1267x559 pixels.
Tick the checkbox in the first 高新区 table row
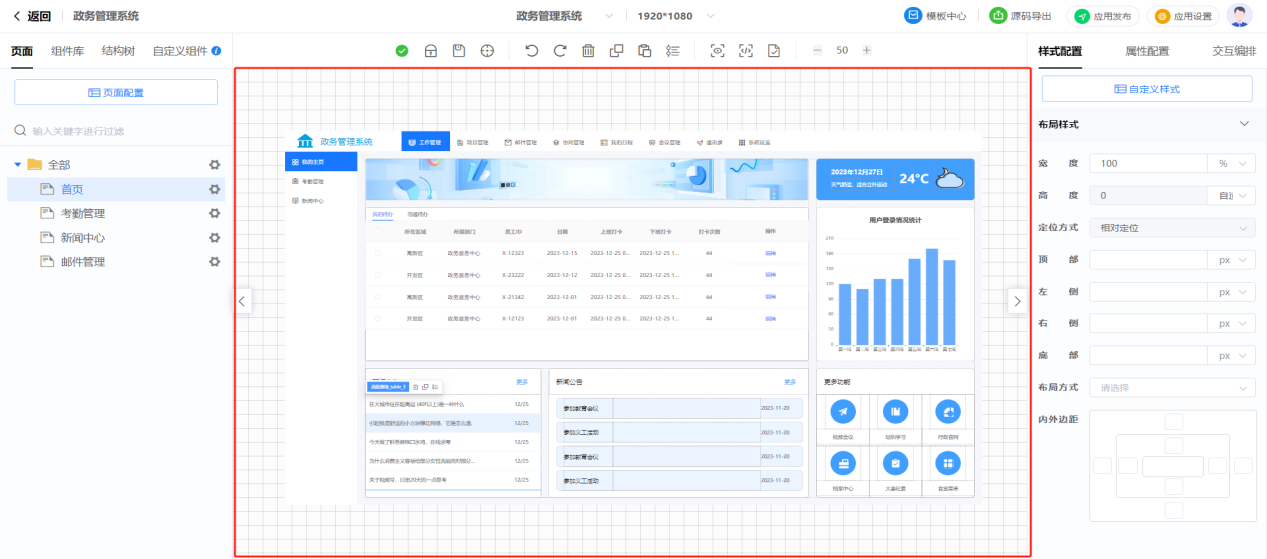pyautogui.click(x=378, y=254)
